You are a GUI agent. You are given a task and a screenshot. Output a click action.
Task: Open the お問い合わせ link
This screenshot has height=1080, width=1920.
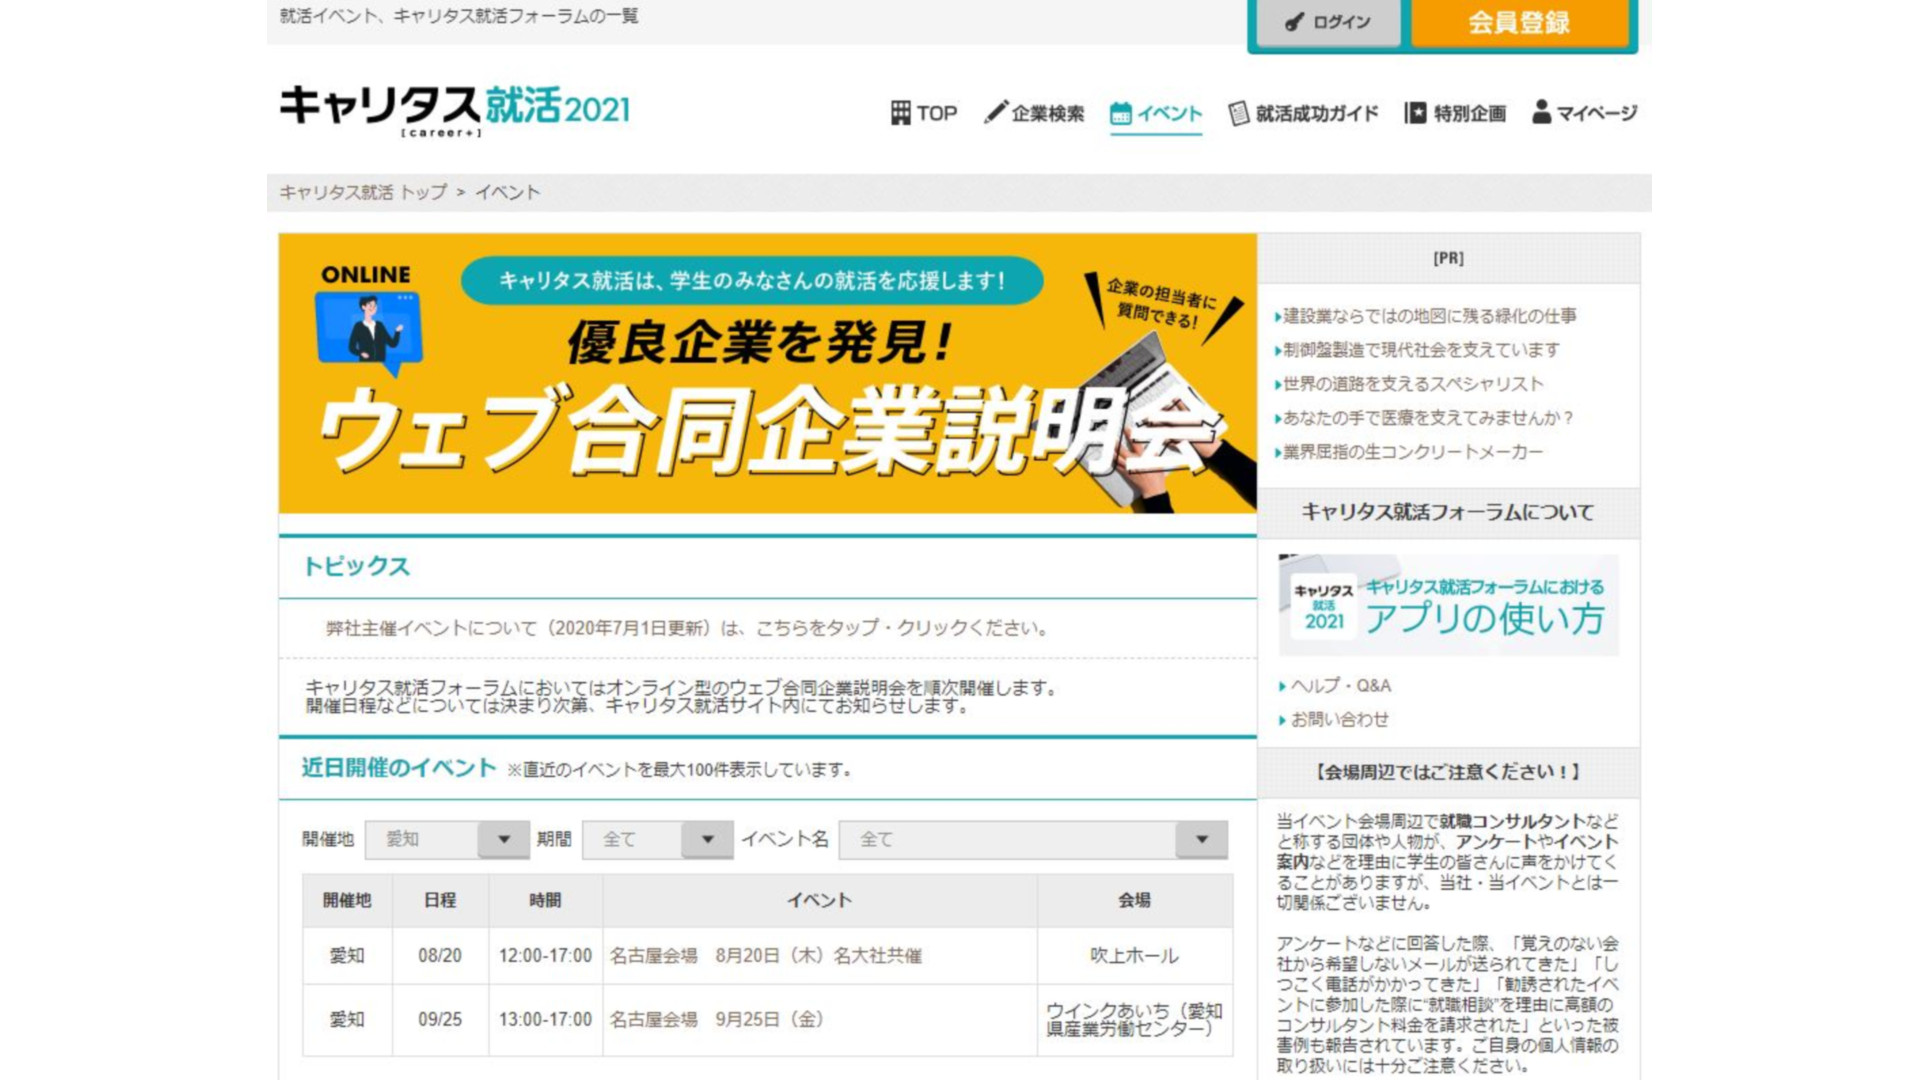coord(1339,720)
